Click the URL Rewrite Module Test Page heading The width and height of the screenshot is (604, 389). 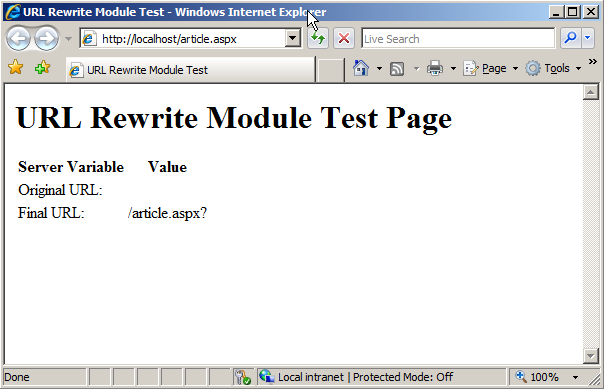click(x=234, y=118)
